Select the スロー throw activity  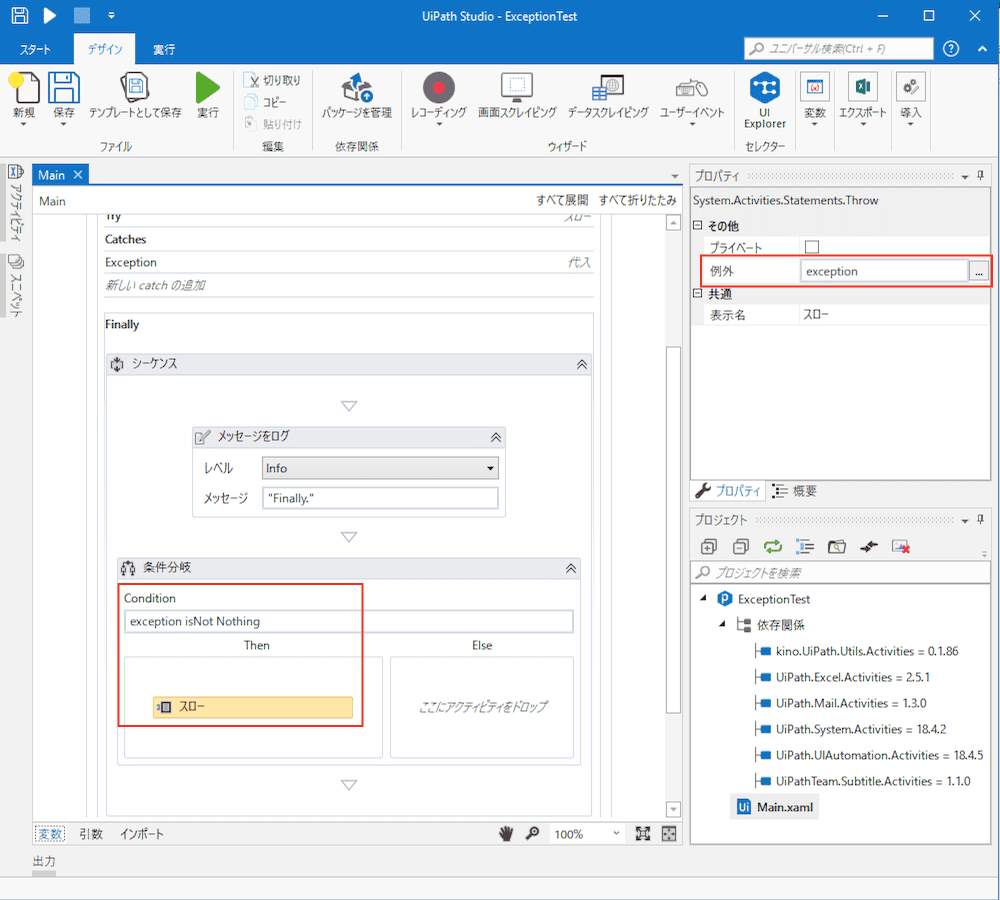pos(253,707)
